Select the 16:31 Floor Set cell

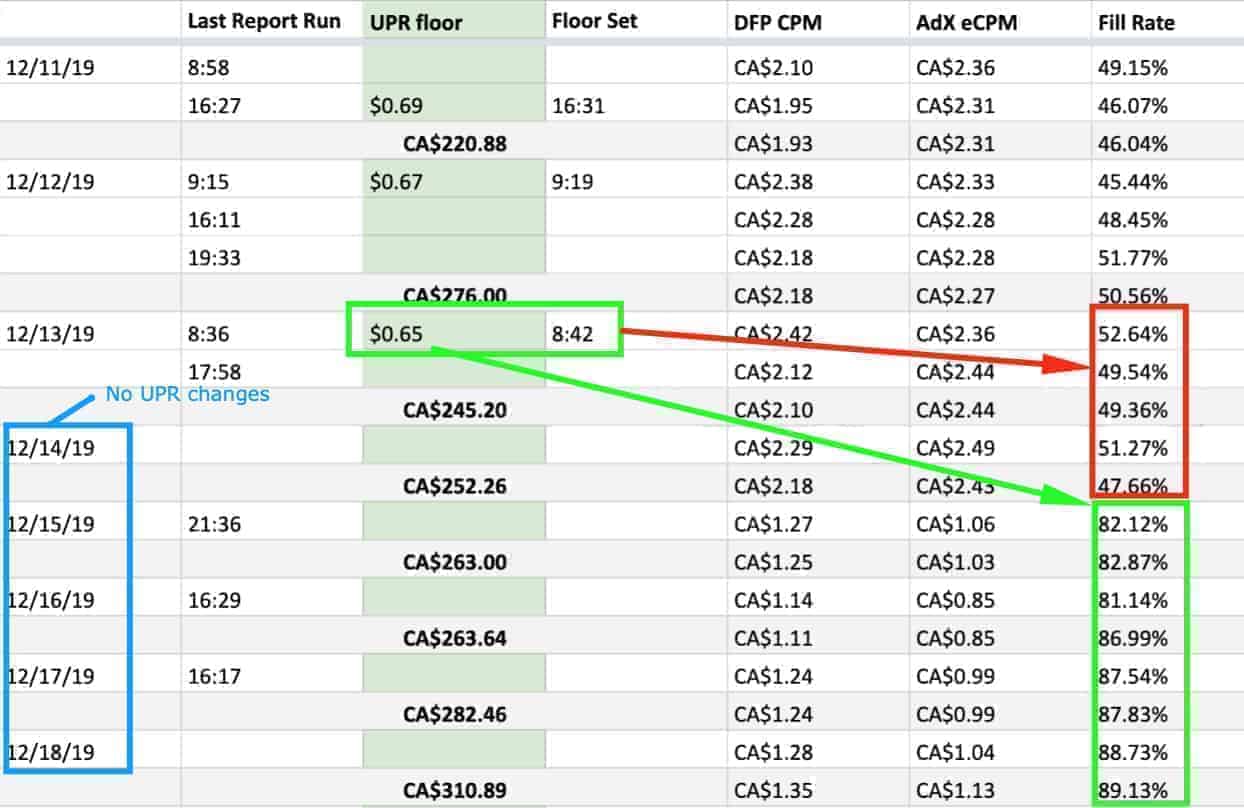pyautogui.click(x=577, y=106)
